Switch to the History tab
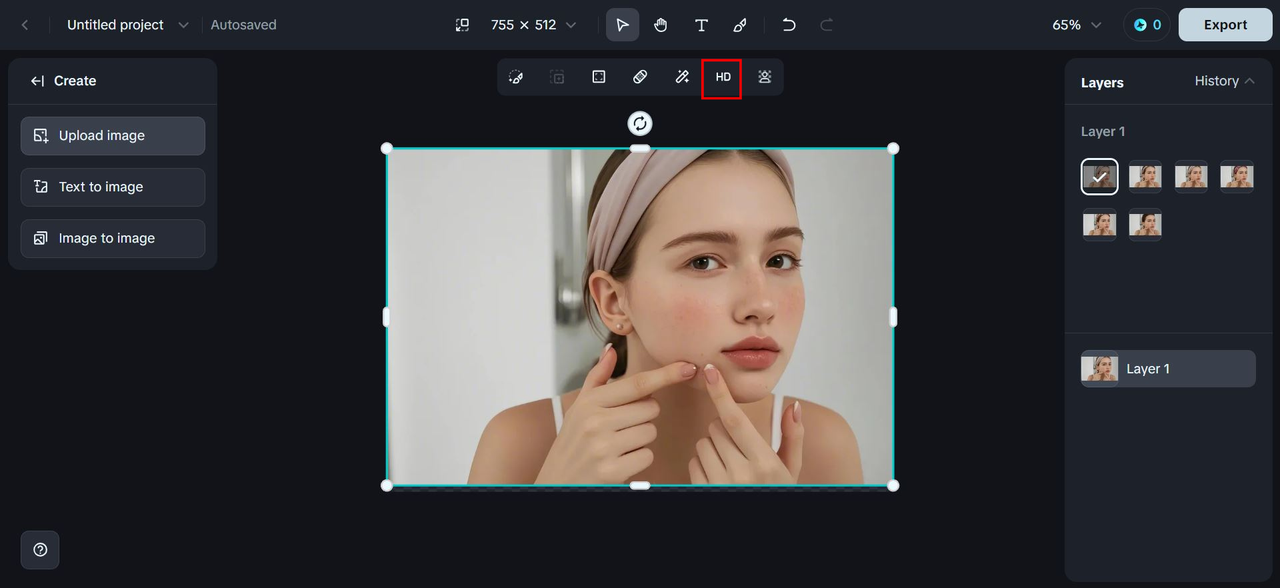Viewport: 1280px width, 588px height. coord(1215,81)
